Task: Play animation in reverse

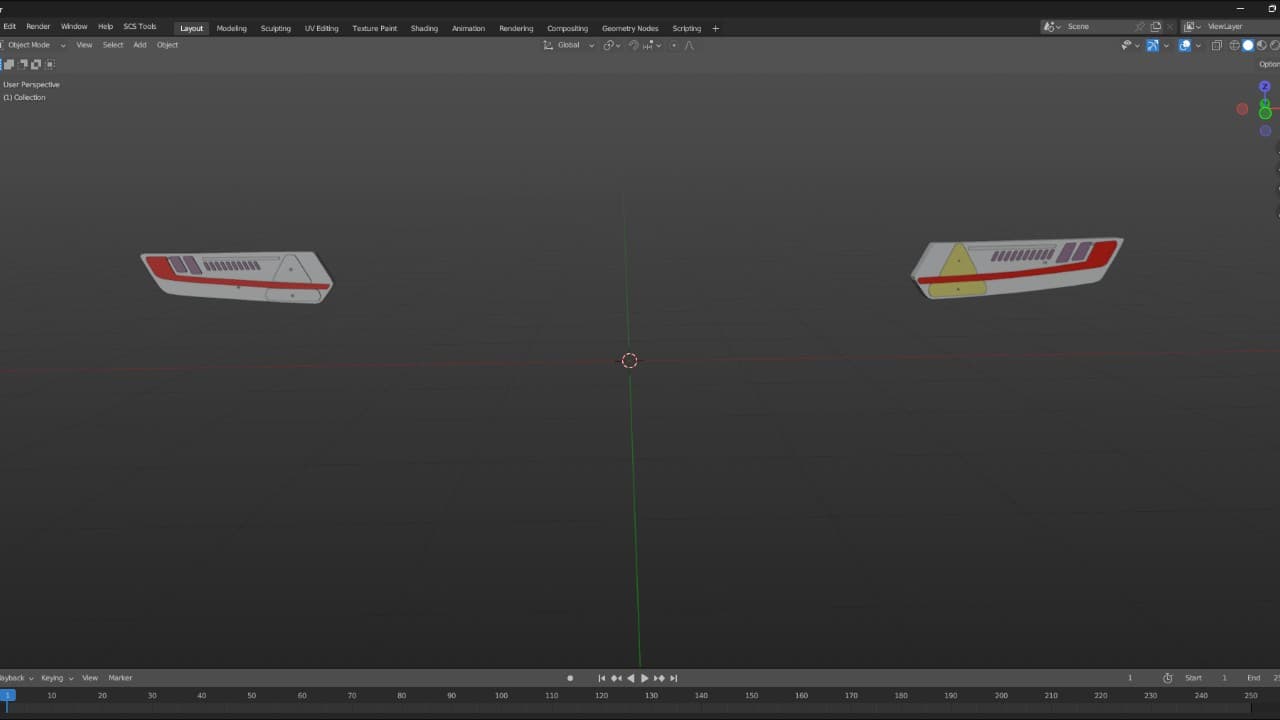Action: pyautogui.click(x=630, y=678)
